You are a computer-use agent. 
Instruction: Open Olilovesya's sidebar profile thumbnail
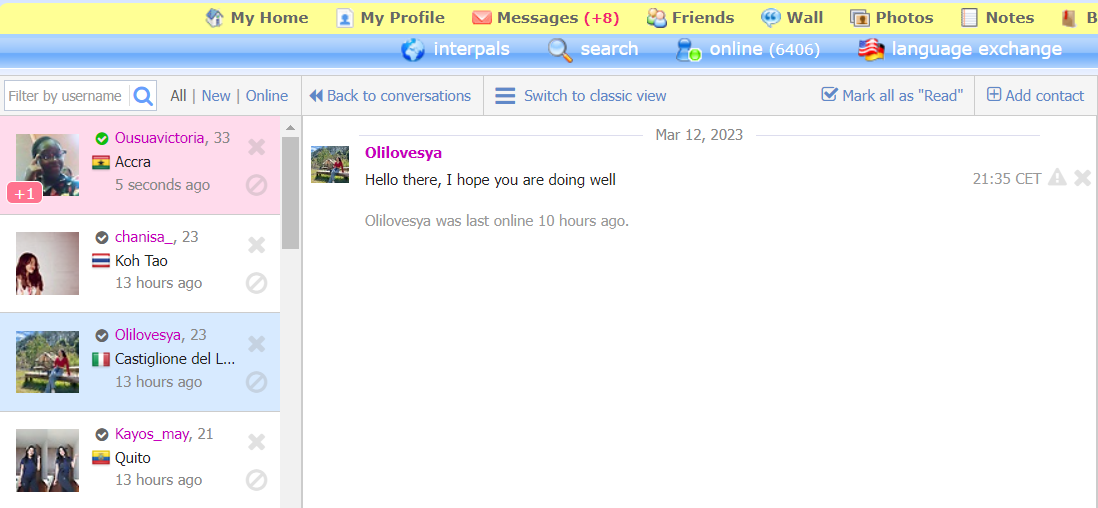[x=47, y=362]
